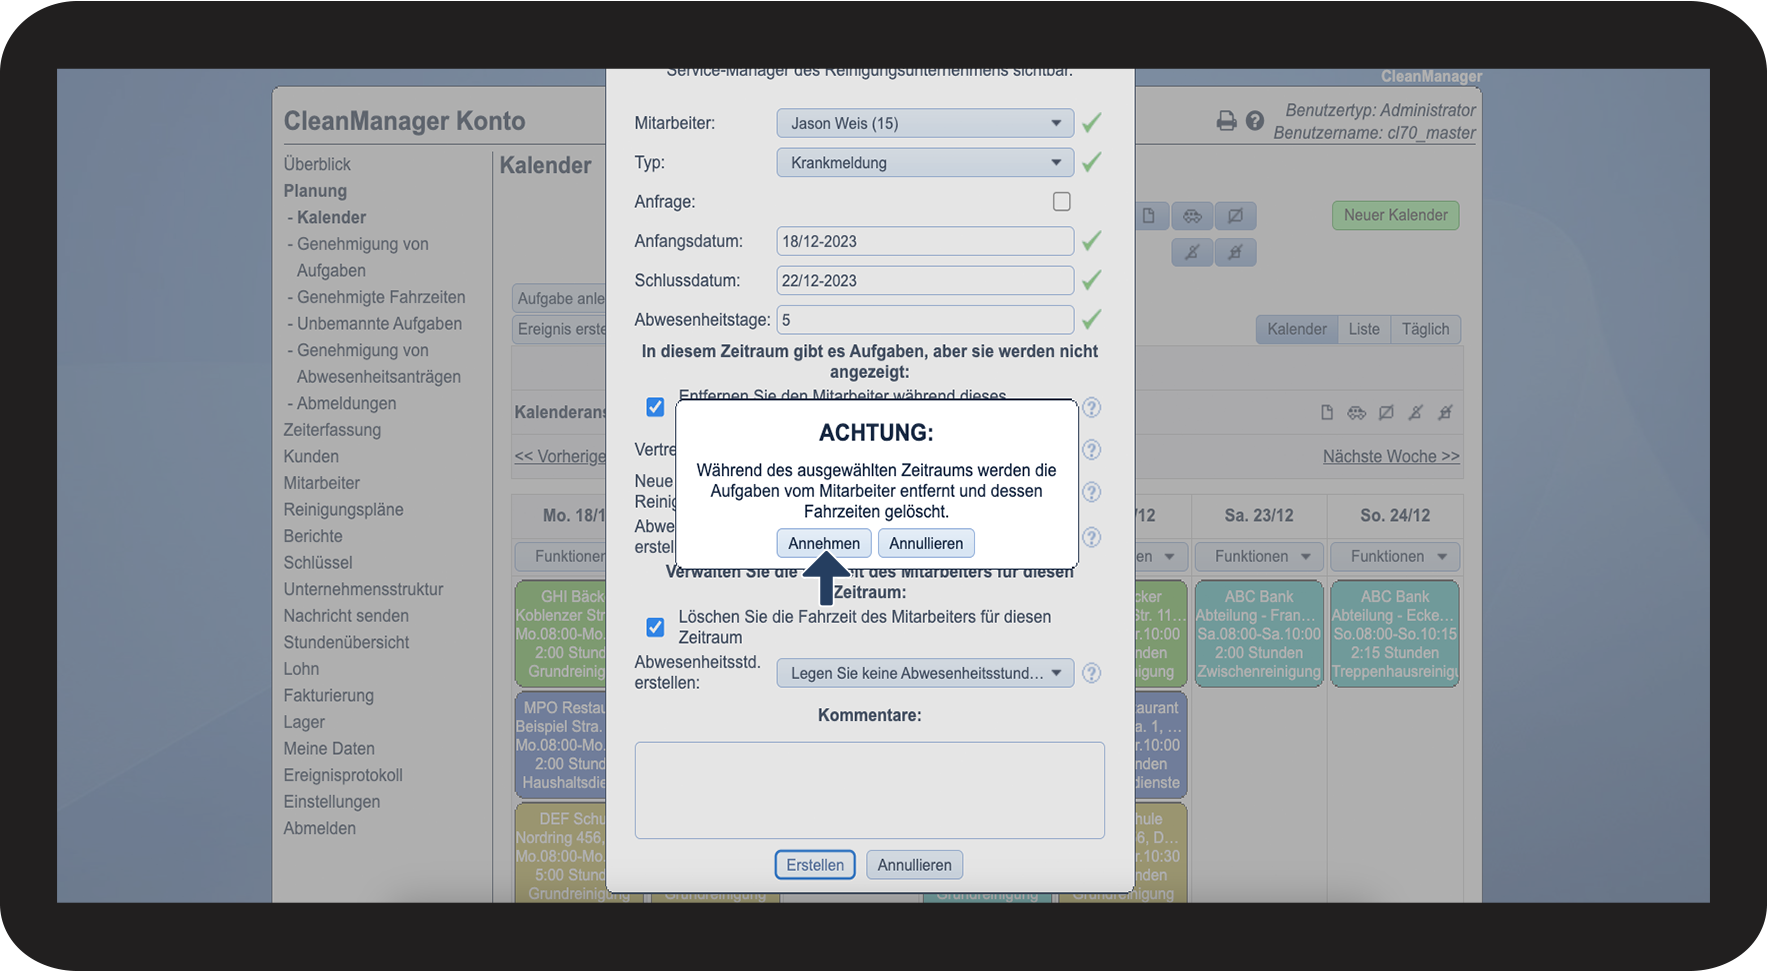
Task: Click the printer icon in the header
Action: point(1226,121)
